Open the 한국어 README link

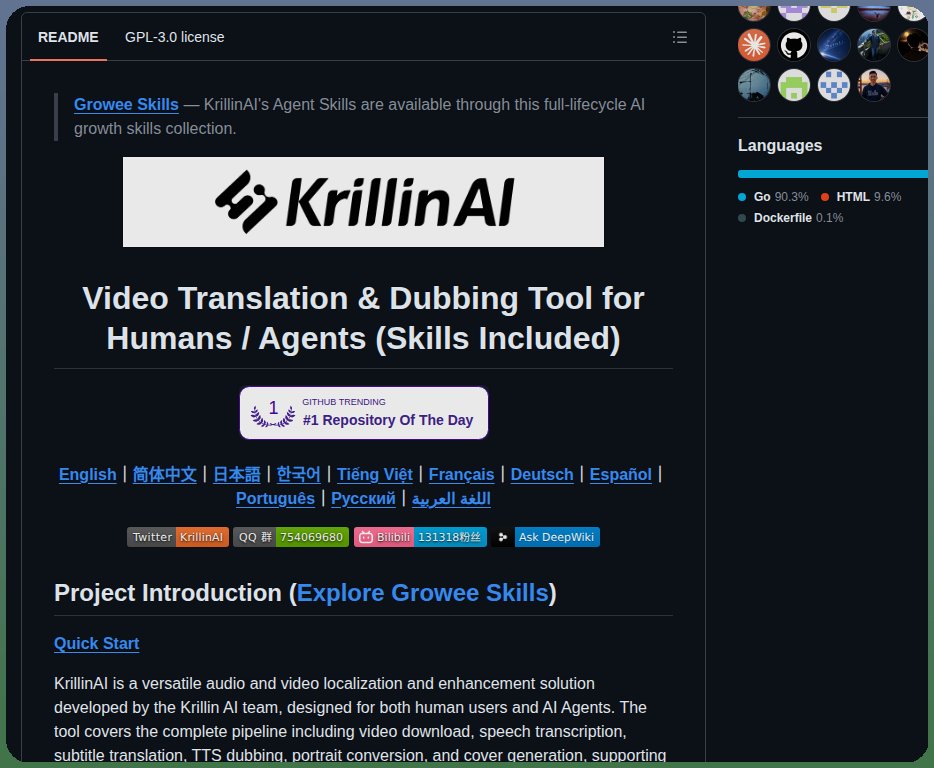pos(298,474)
